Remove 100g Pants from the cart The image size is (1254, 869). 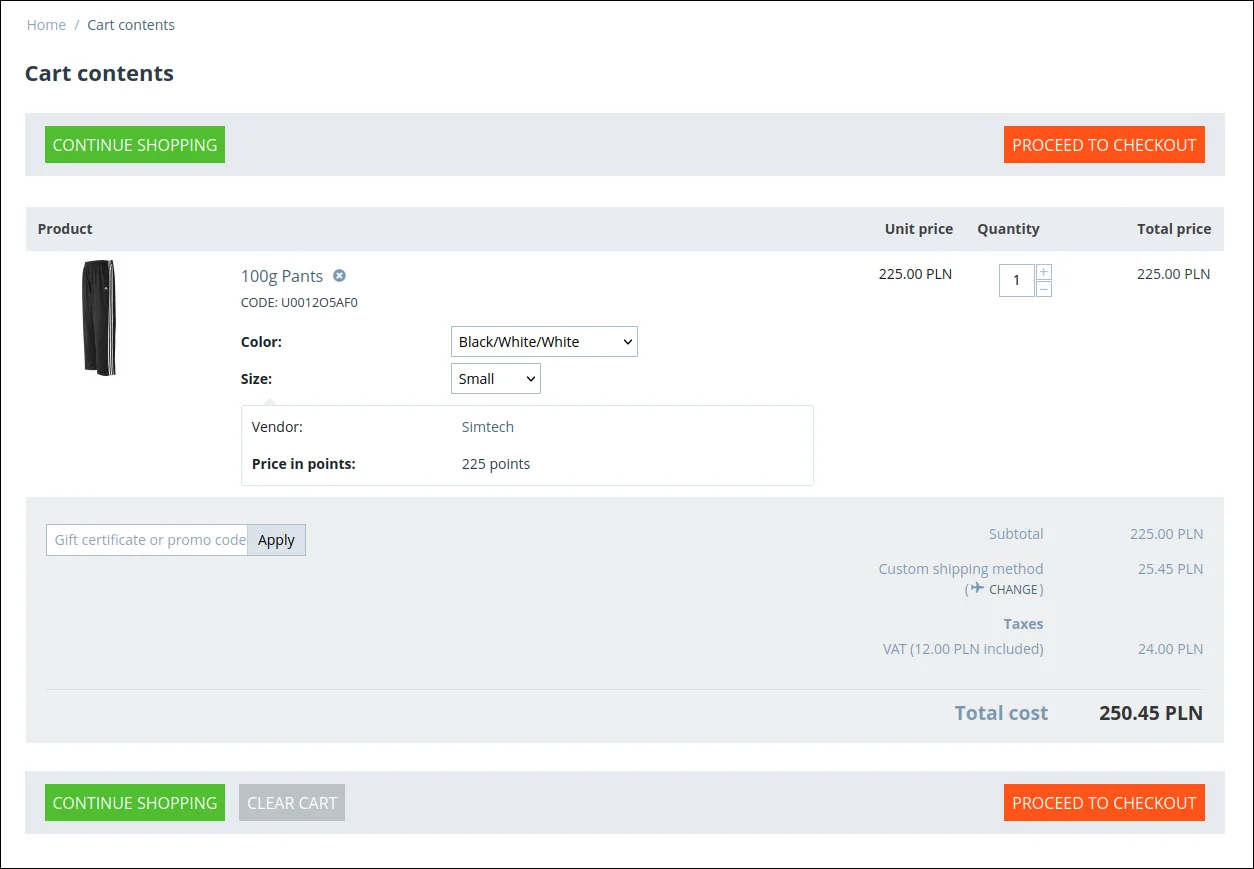(339, 276)
